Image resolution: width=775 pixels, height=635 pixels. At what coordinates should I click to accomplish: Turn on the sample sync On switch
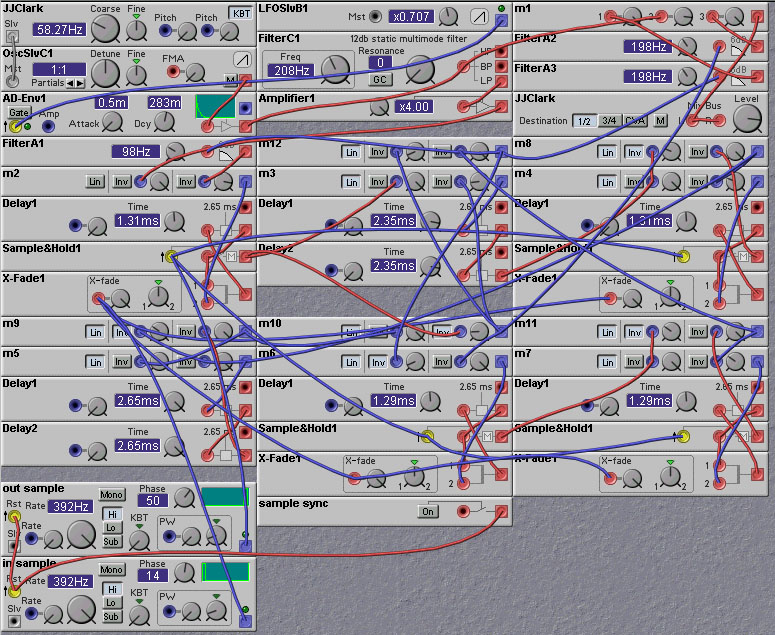click(x=428, y=511)
